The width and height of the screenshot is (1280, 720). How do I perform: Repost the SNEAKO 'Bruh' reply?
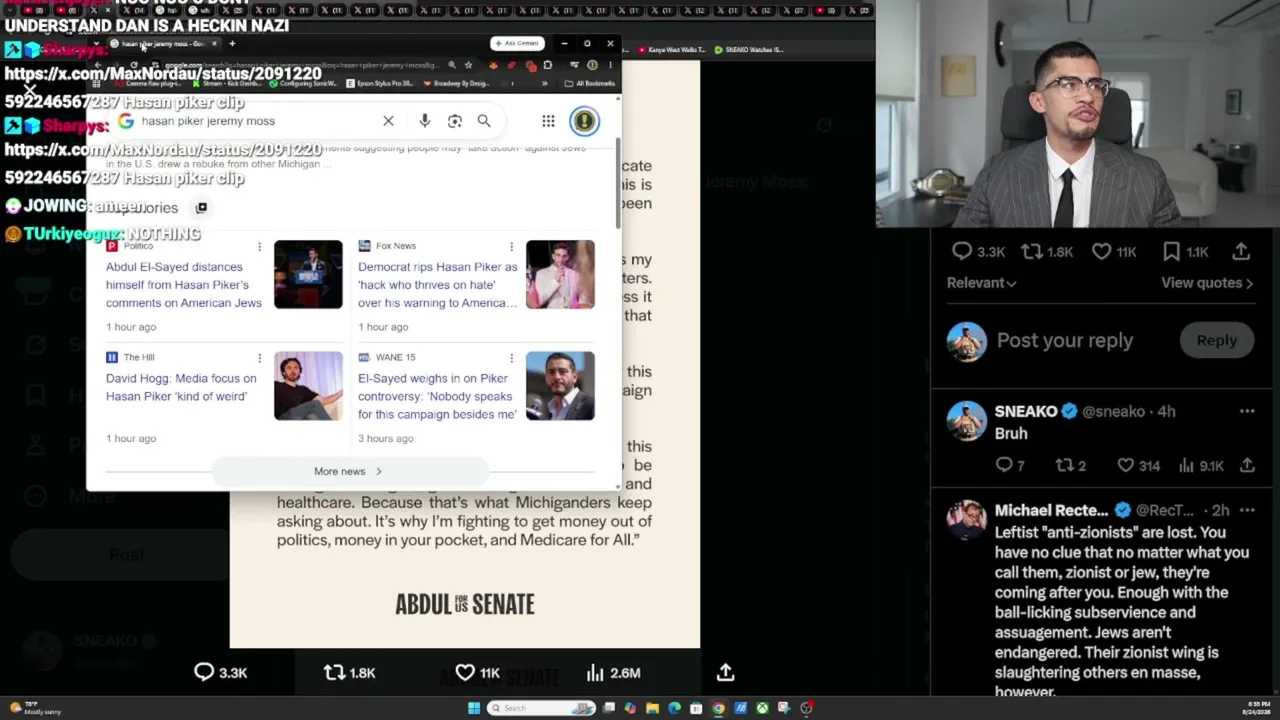[x=1070, y=465]
